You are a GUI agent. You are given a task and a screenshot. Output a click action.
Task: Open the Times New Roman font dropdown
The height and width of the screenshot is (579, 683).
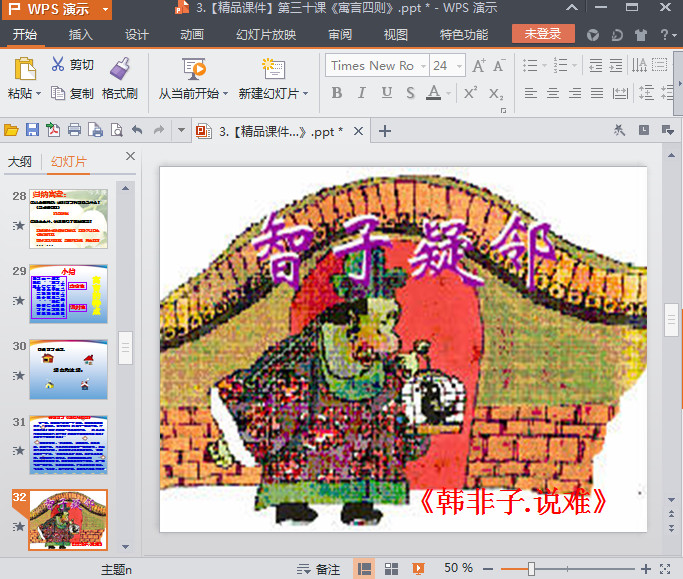[x=371, y=66]
